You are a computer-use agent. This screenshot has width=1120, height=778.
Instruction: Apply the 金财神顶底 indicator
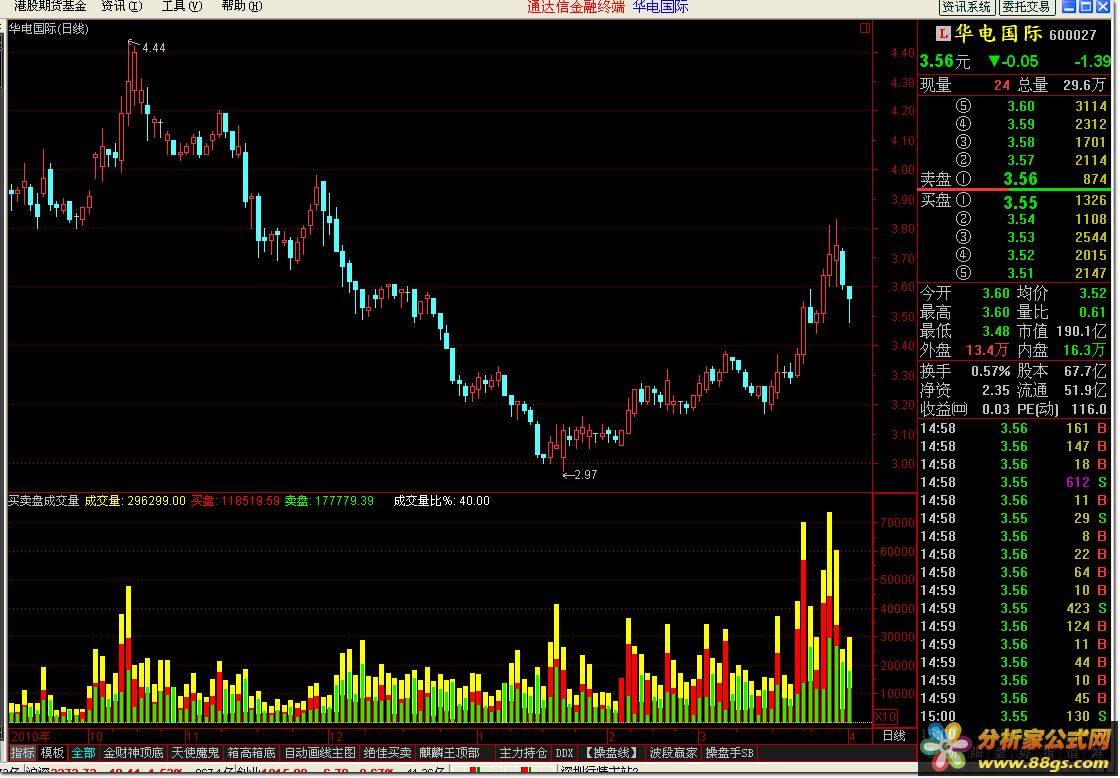point(134,753)
